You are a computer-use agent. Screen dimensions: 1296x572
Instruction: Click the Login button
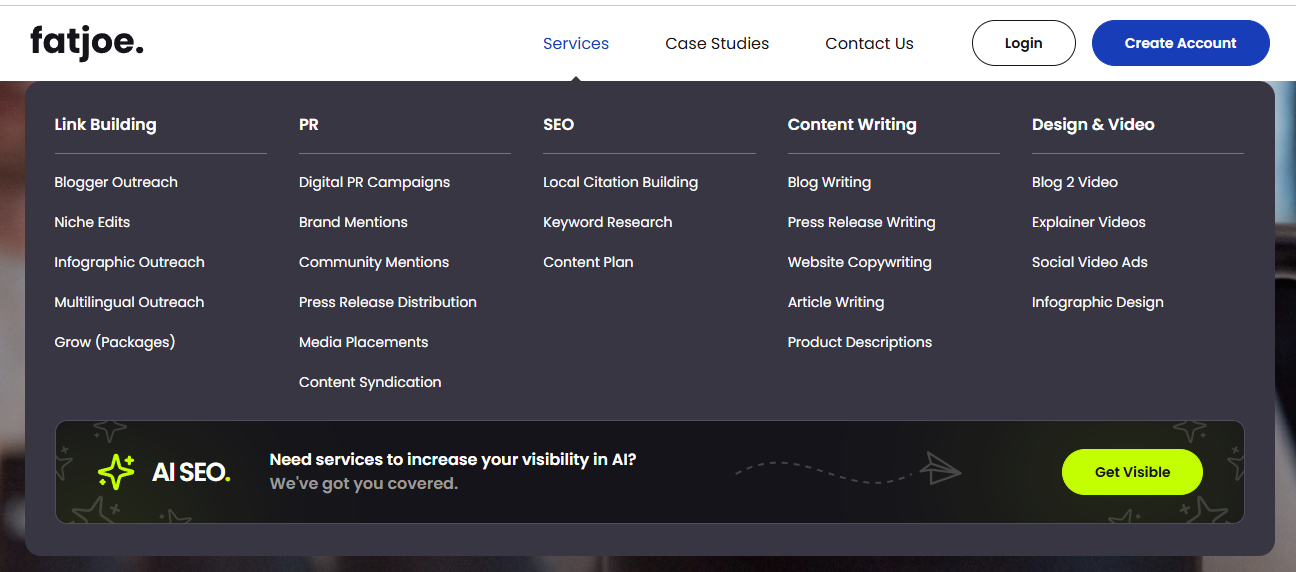click(1023, 43)
